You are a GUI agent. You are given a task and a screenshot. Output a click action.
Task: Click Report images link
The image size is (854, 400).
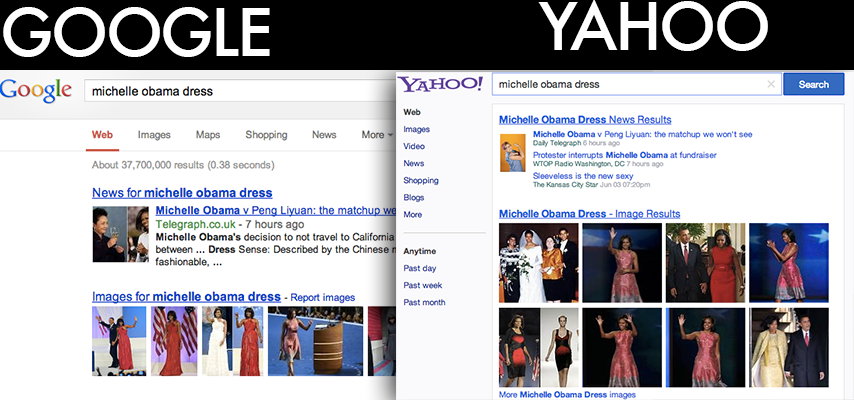[322, 298]
